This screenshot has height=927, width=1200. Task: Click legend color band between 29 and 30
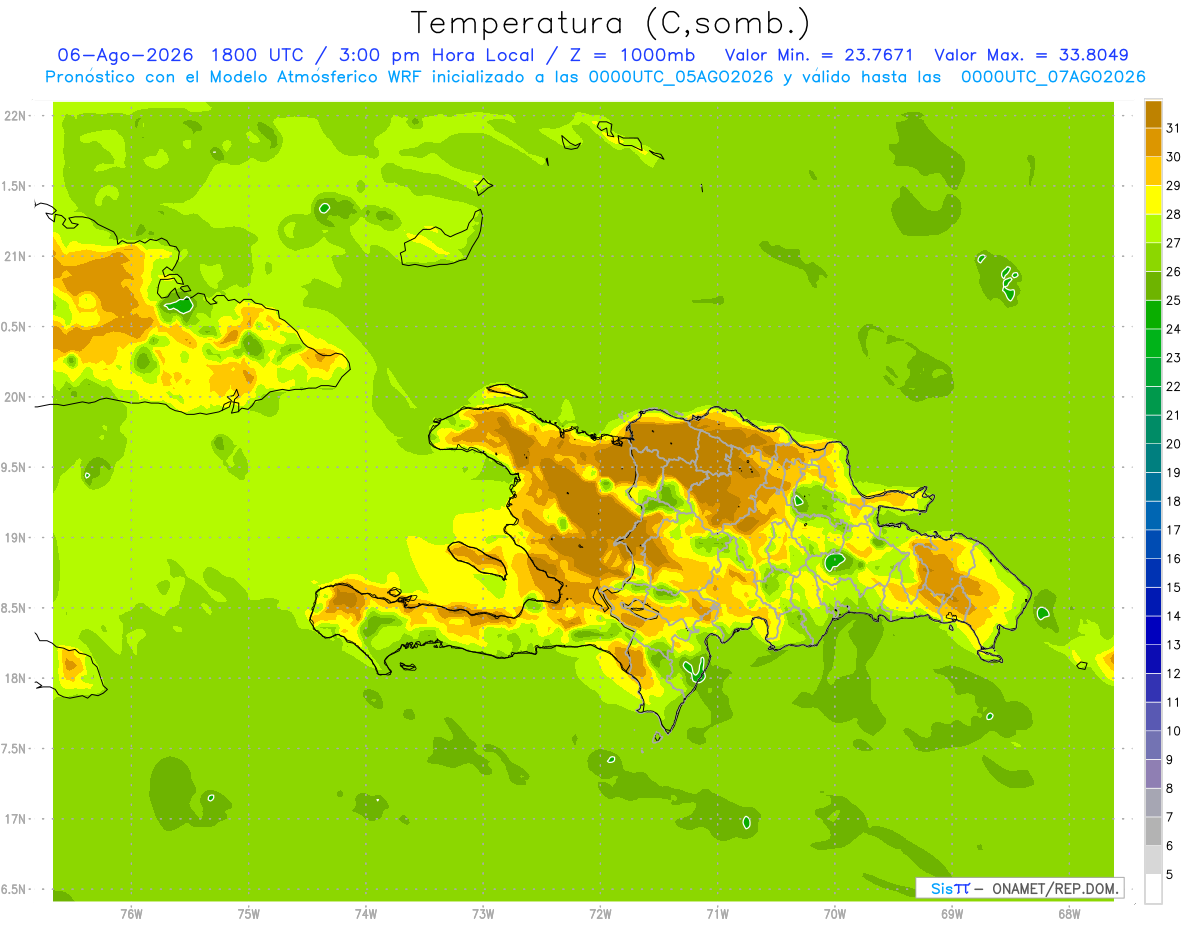[x=1153, y=171]
